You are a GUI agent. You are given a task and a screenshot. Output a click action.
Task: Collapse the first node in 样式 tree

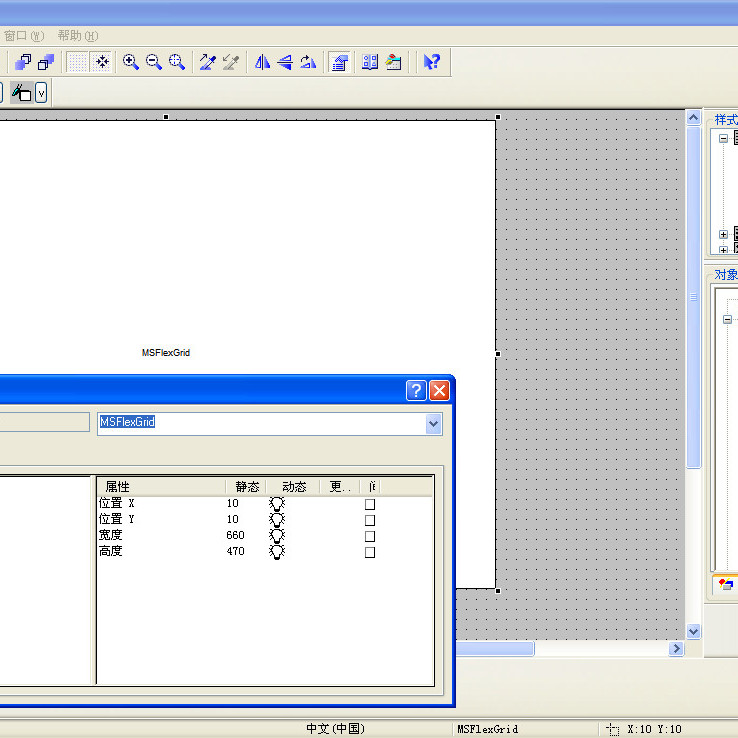click(x=723, y=139)
